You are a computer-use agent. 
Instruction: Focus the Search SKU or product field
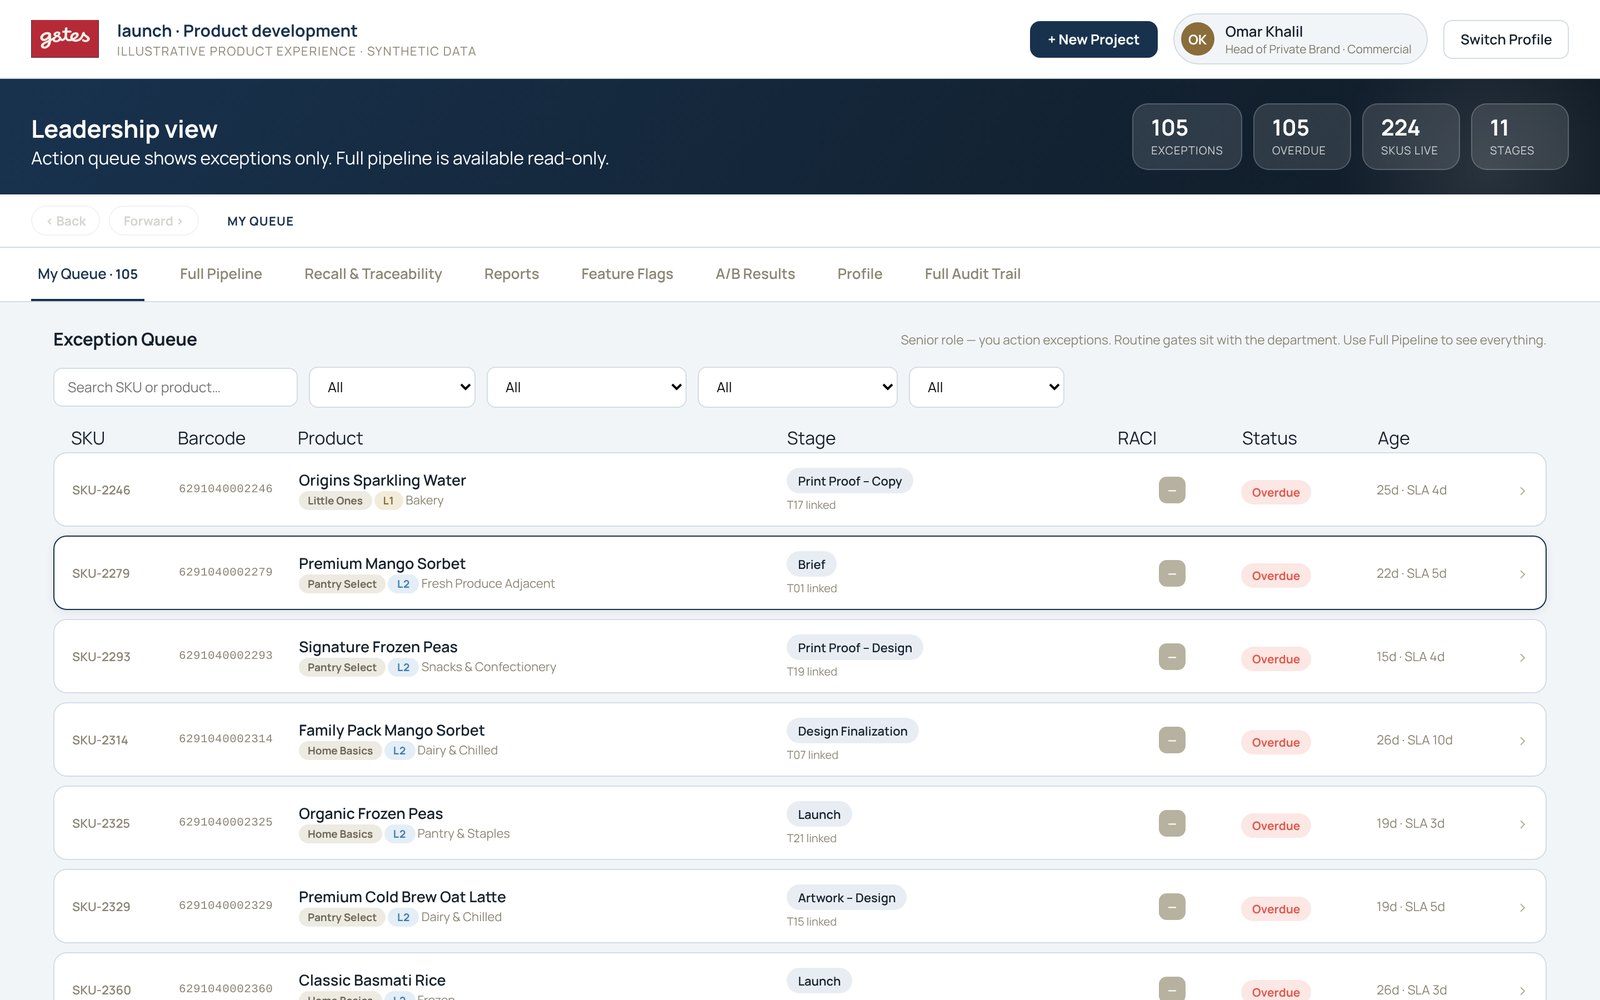[175, 387]
